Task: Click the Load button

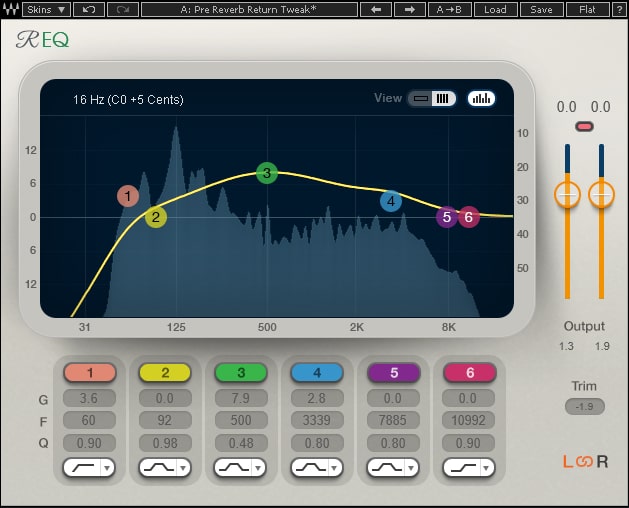Action: click(495, 10)
